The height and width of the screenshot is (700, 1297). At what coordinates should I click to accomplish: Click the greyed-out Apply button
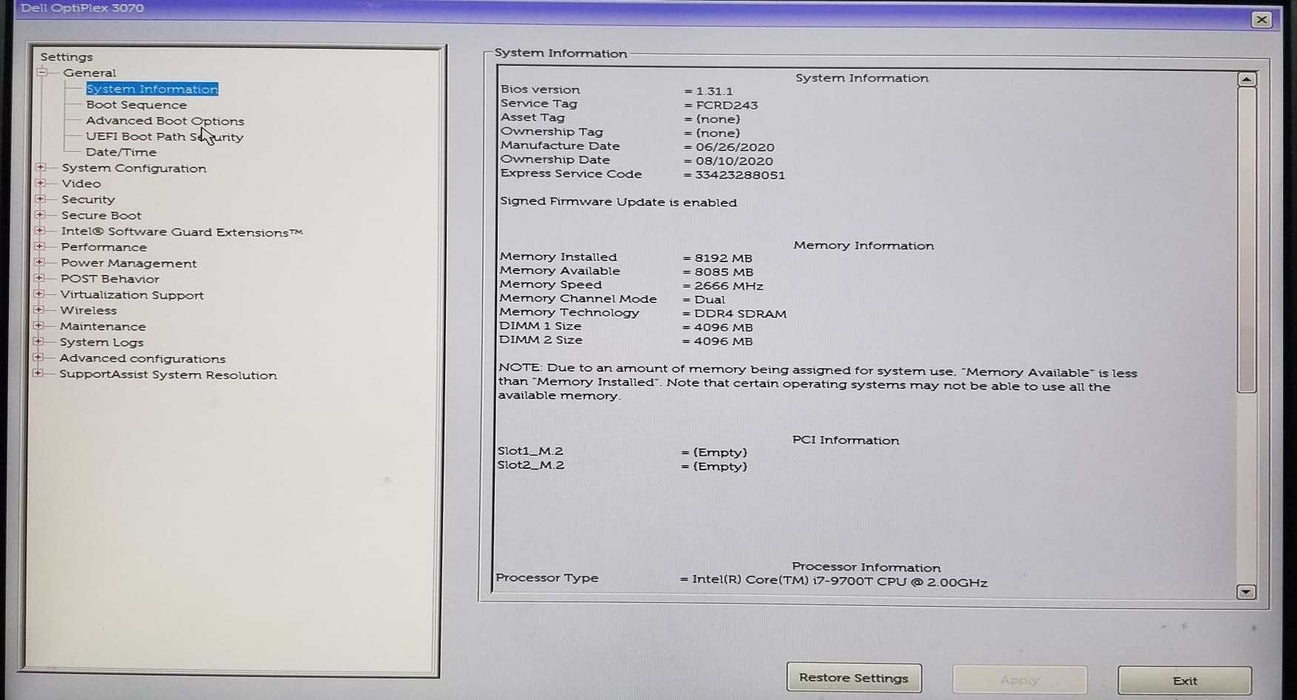(1019, 680)
